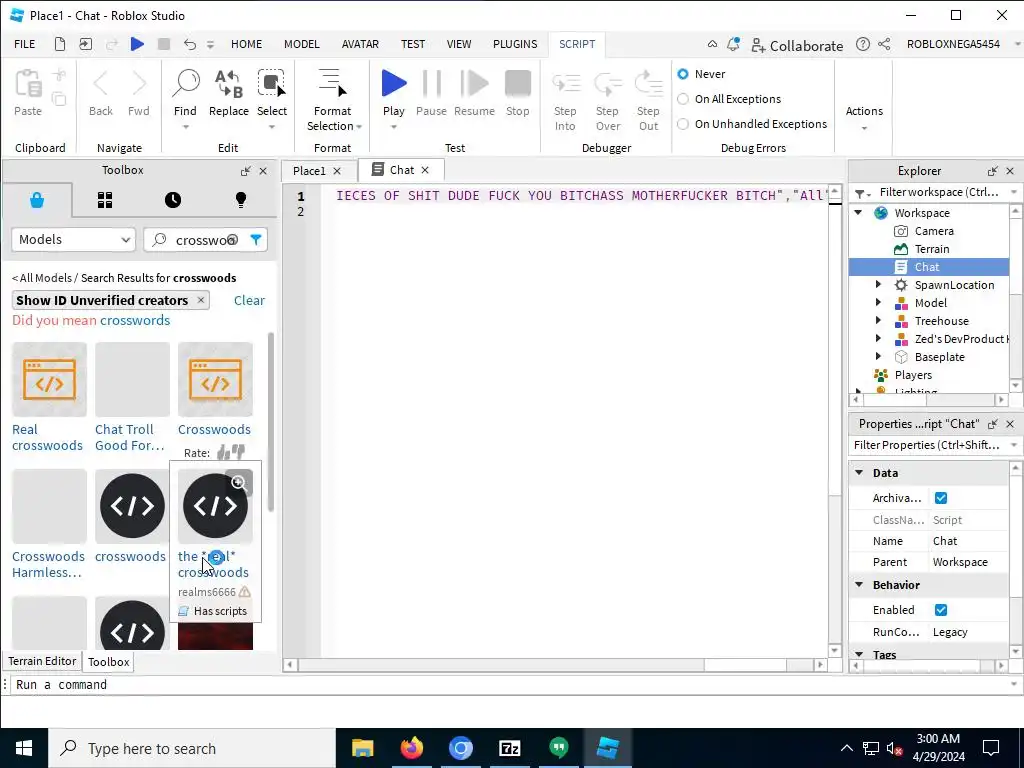The image size is (1024, 768).
Task: Expand the SpawnLocation node
Action: [x=878, y=285]
